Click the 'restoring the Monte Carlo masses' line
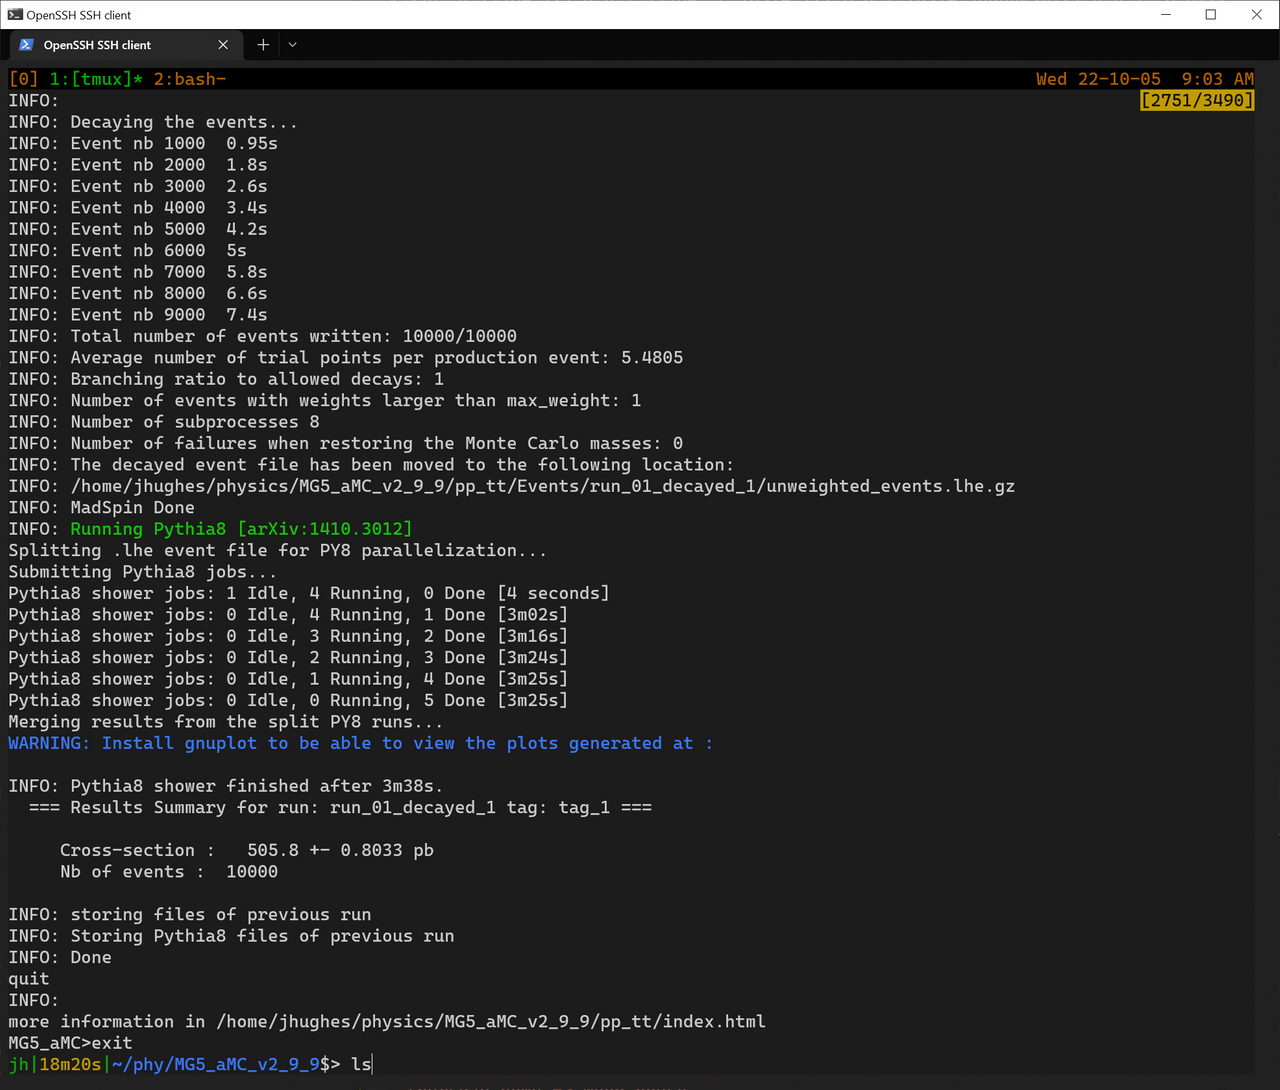The height and width of the screenshot is (1090, 1280). click(346, 444)
